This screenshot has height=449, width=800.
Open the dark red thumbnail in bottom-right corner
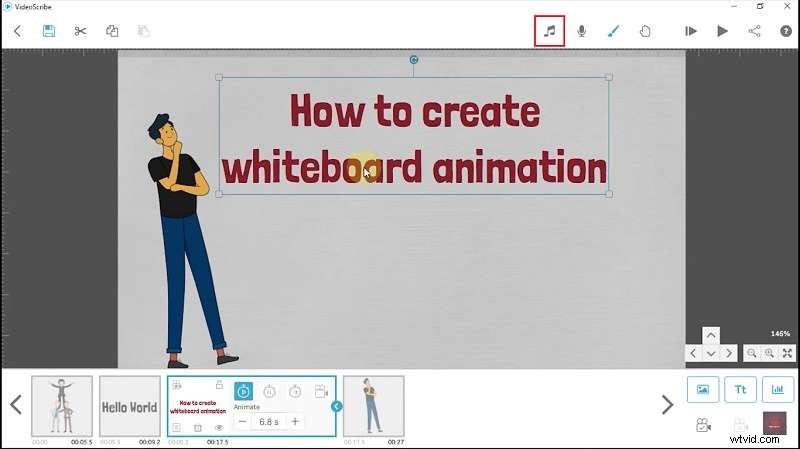pyautogui.click(x=774, y=423)
